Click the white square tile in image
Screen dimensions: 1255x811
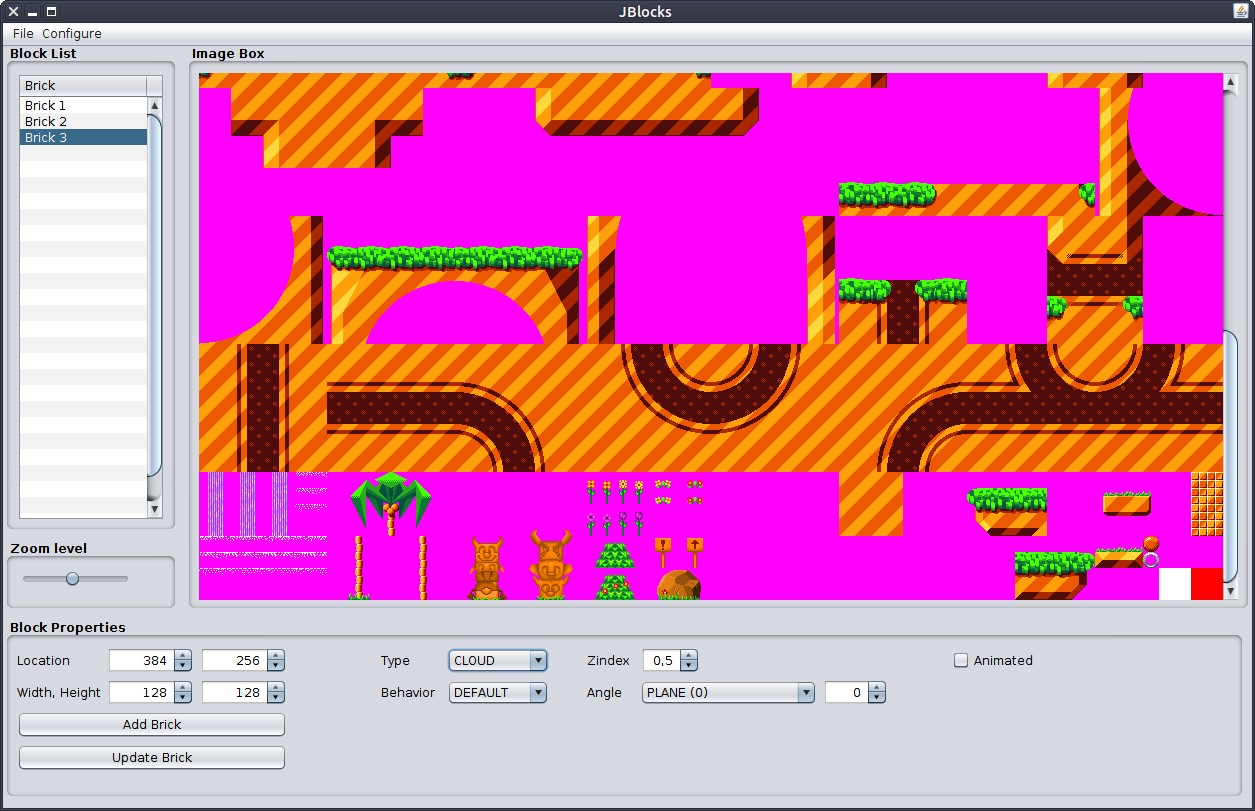tap(1175, 584)
